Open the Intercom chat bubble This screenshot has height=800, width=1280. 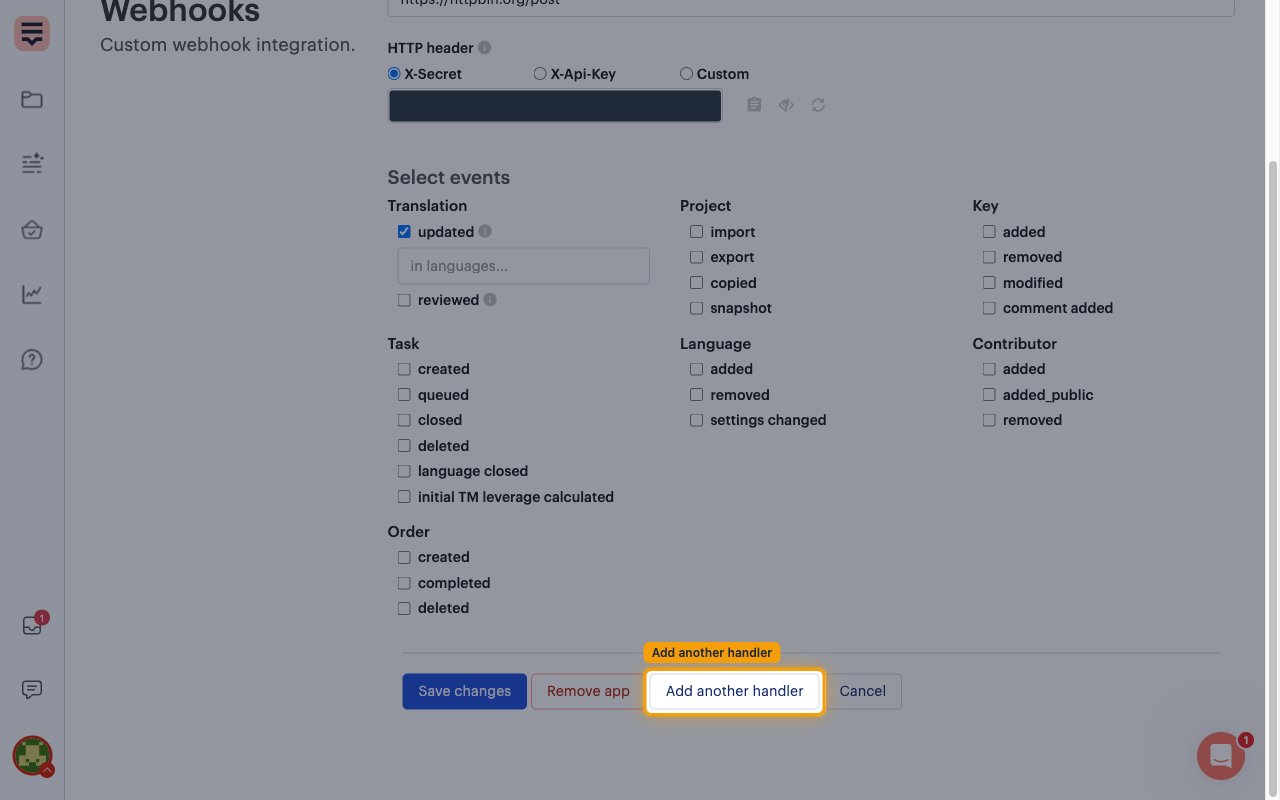pos(1221,757)
